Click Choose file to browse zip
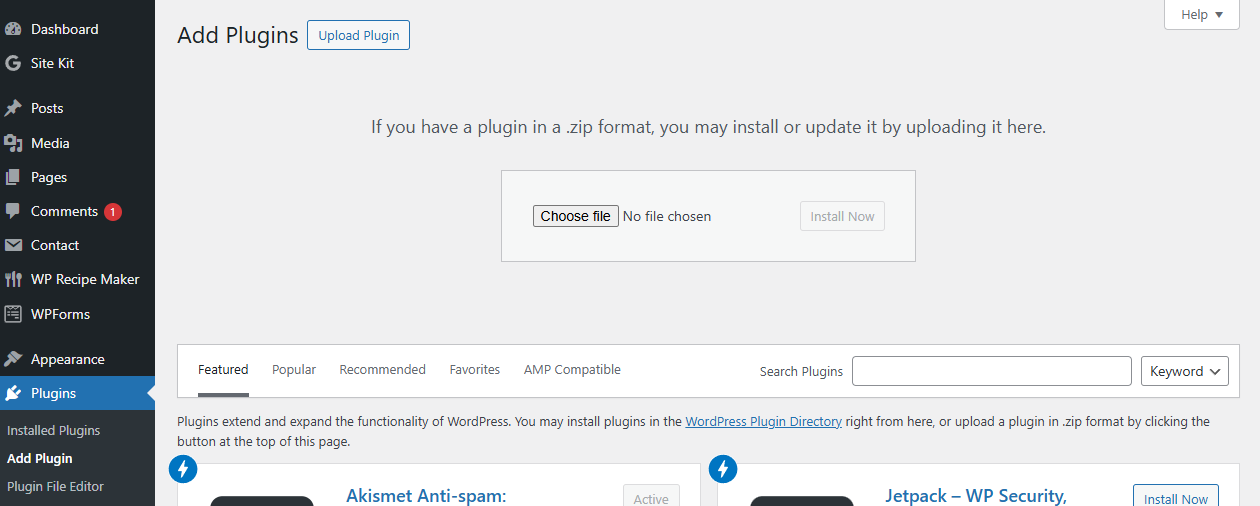 (x=575, y=216)
